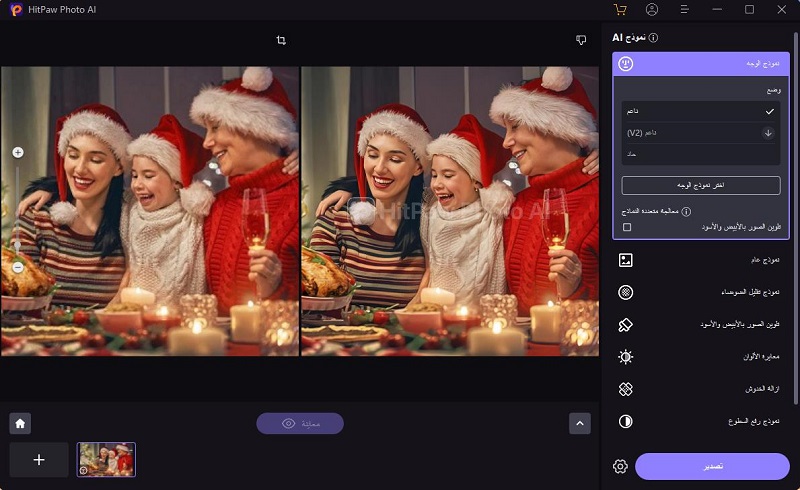Screen dimensions: 800x490
Task: Collapse the bottom thumbnail strip with chevron
Action: tap(580, 423)
